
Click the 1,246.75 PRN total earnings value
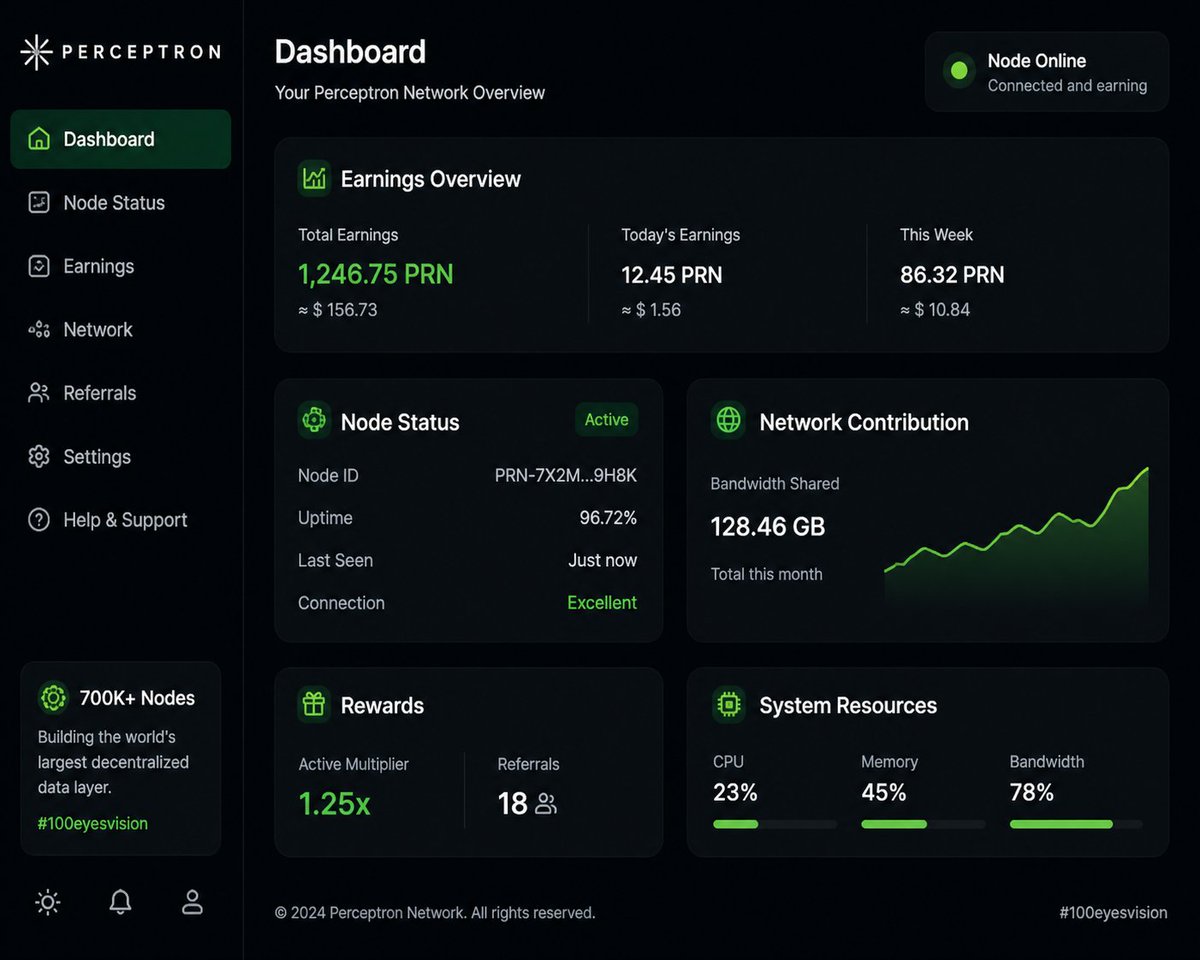(376, 274)
